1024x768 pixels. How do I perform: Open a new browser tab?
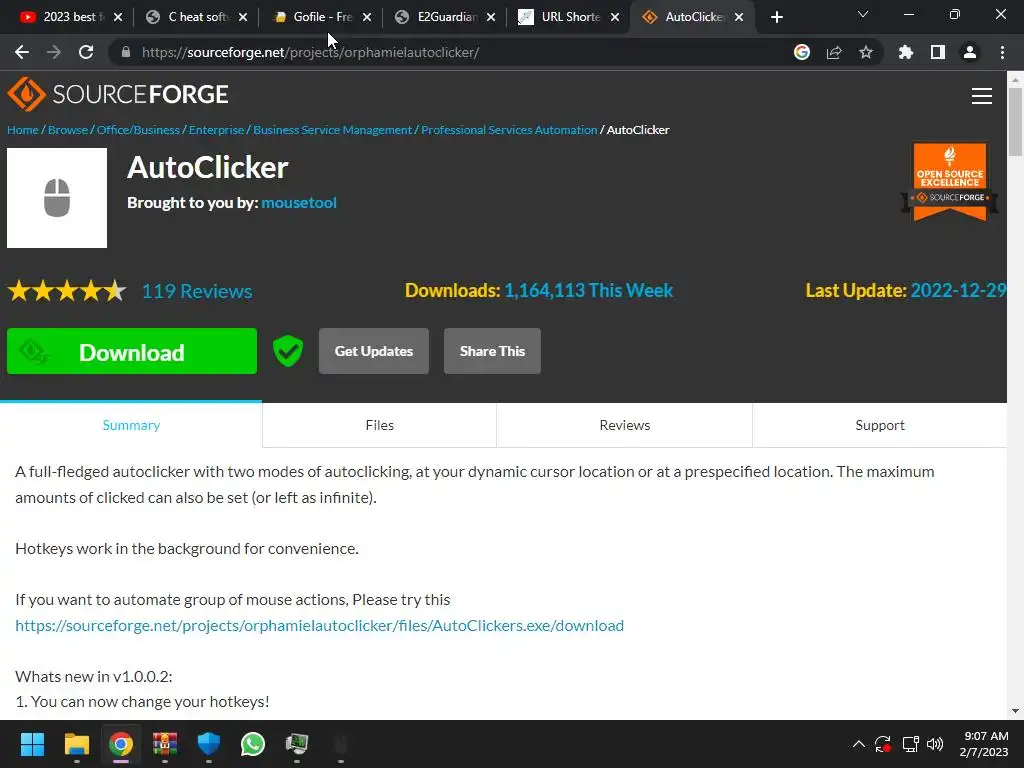[776, 17]
